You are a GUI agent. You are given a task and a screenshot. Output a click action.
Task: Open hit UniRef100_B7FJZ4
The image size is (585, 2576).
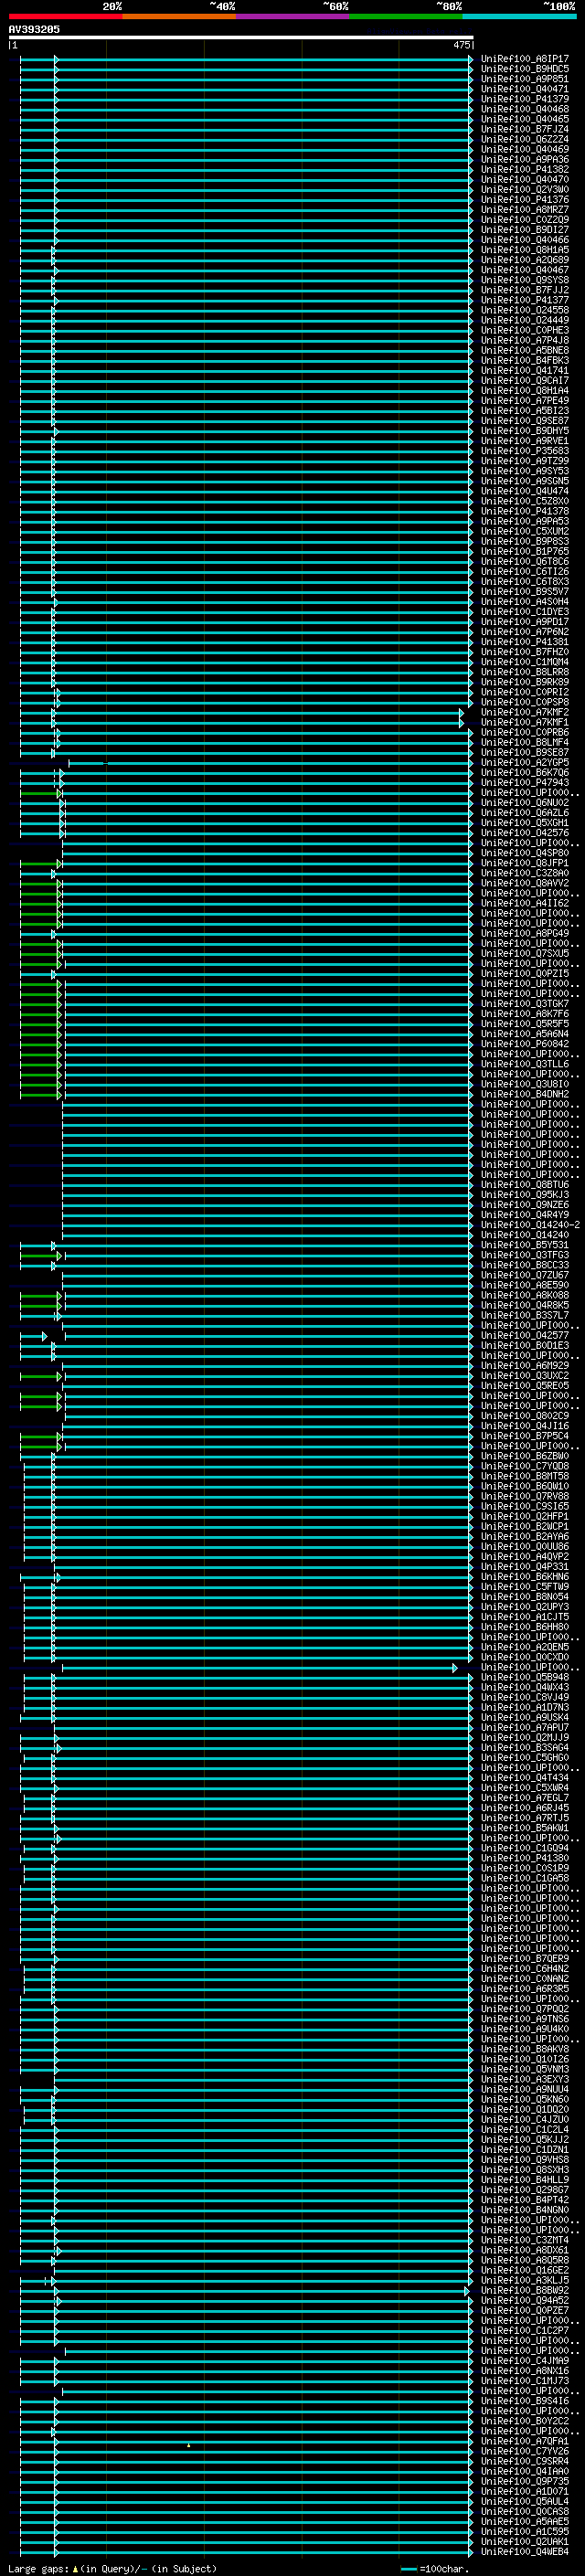(524, 129)
